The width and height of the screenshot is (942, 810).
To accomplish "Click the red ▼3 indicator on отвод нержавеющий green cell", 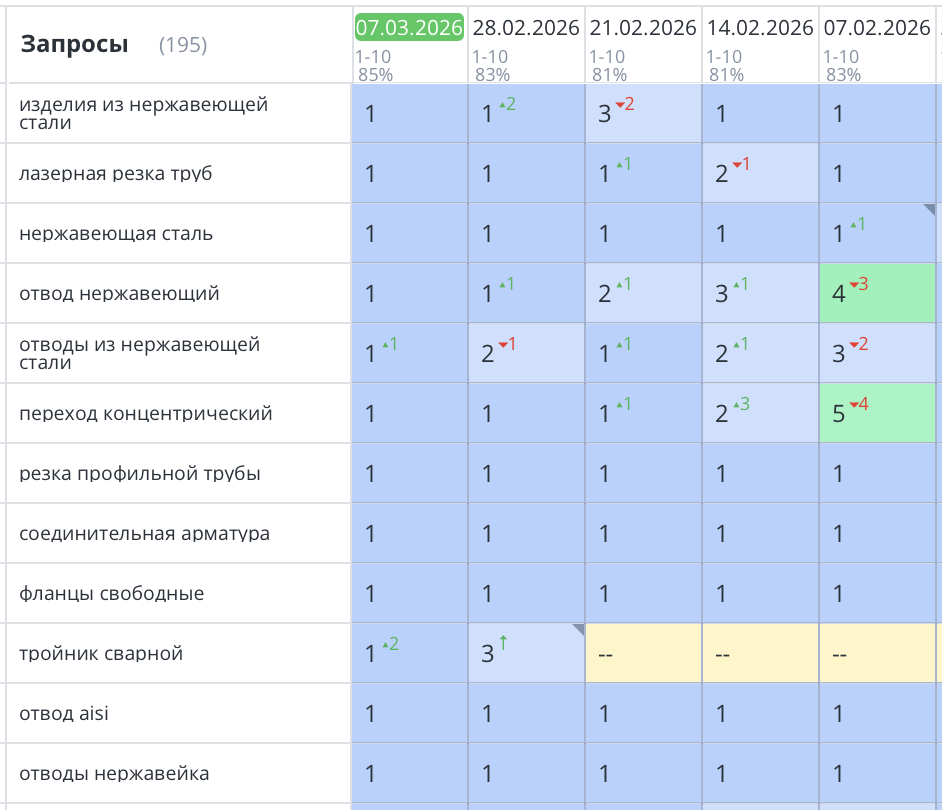I will pyautogui.click(x=856, y=283).
